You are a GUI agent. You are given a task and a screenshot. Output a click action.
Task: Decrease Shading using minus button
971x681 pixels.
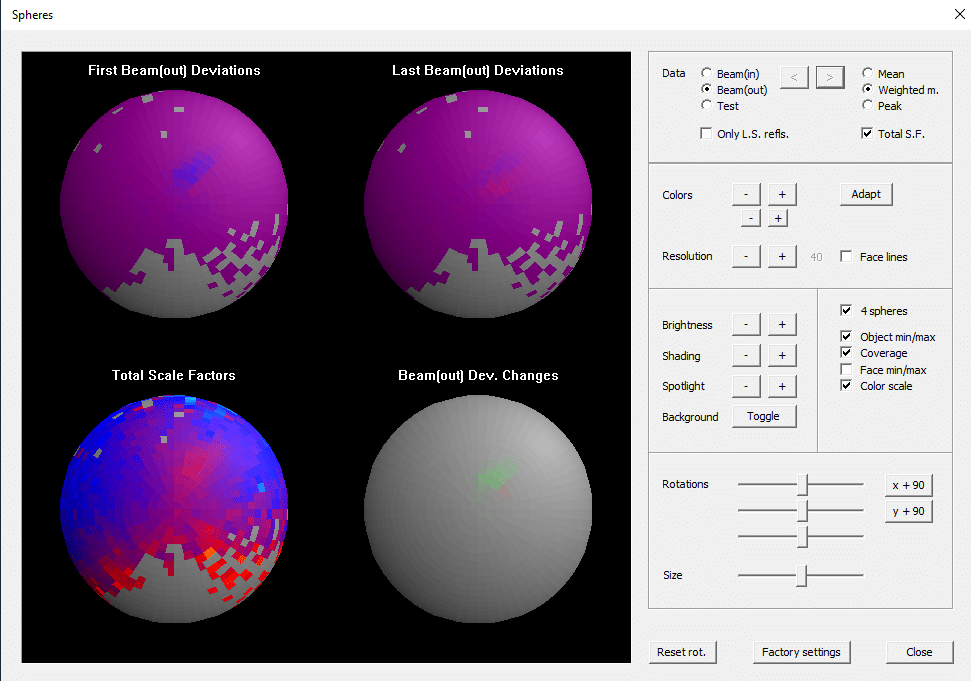[x=746, y=356]
